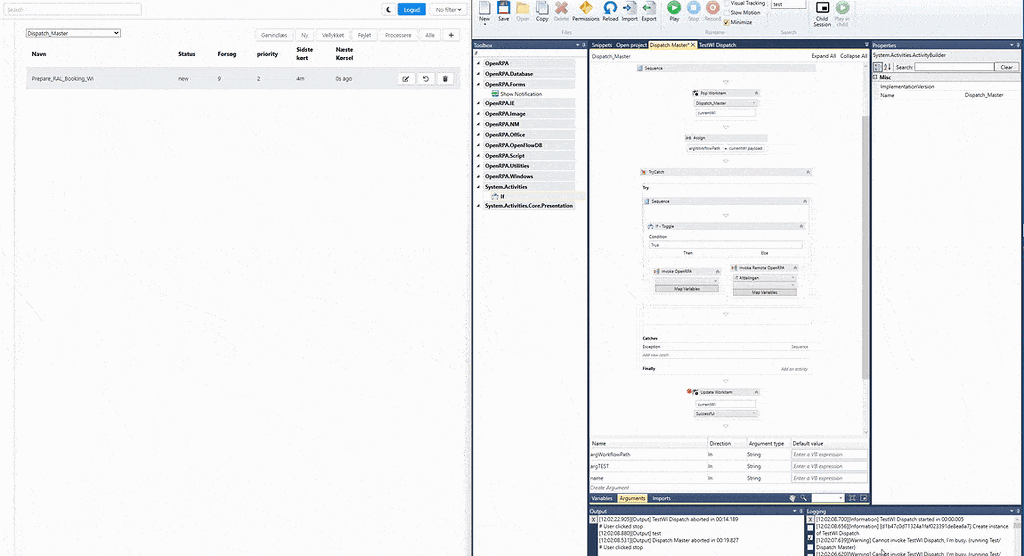Open the No filter dropdown

(448, 9)
